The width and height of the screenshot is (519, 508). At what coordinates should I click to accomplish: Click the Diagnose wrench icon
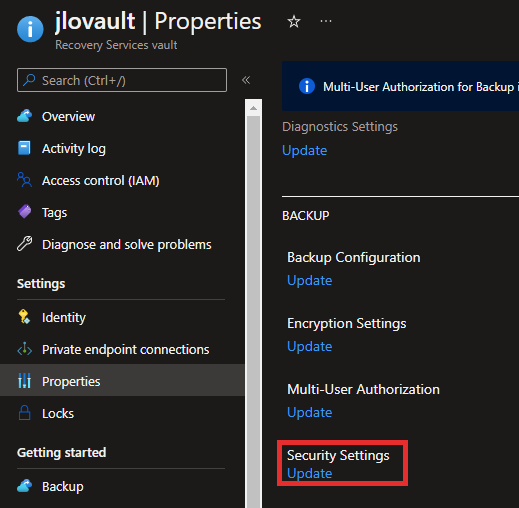(25, 244)
